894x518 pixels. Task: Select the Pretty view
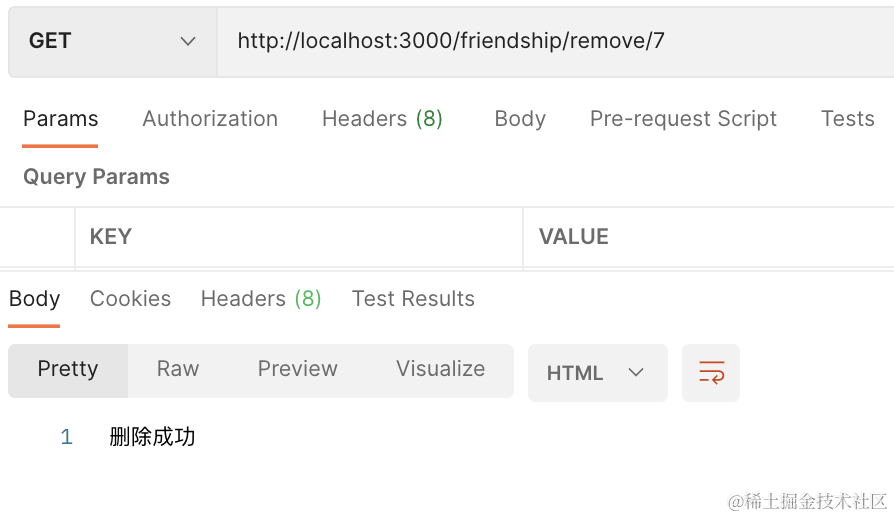68,370
